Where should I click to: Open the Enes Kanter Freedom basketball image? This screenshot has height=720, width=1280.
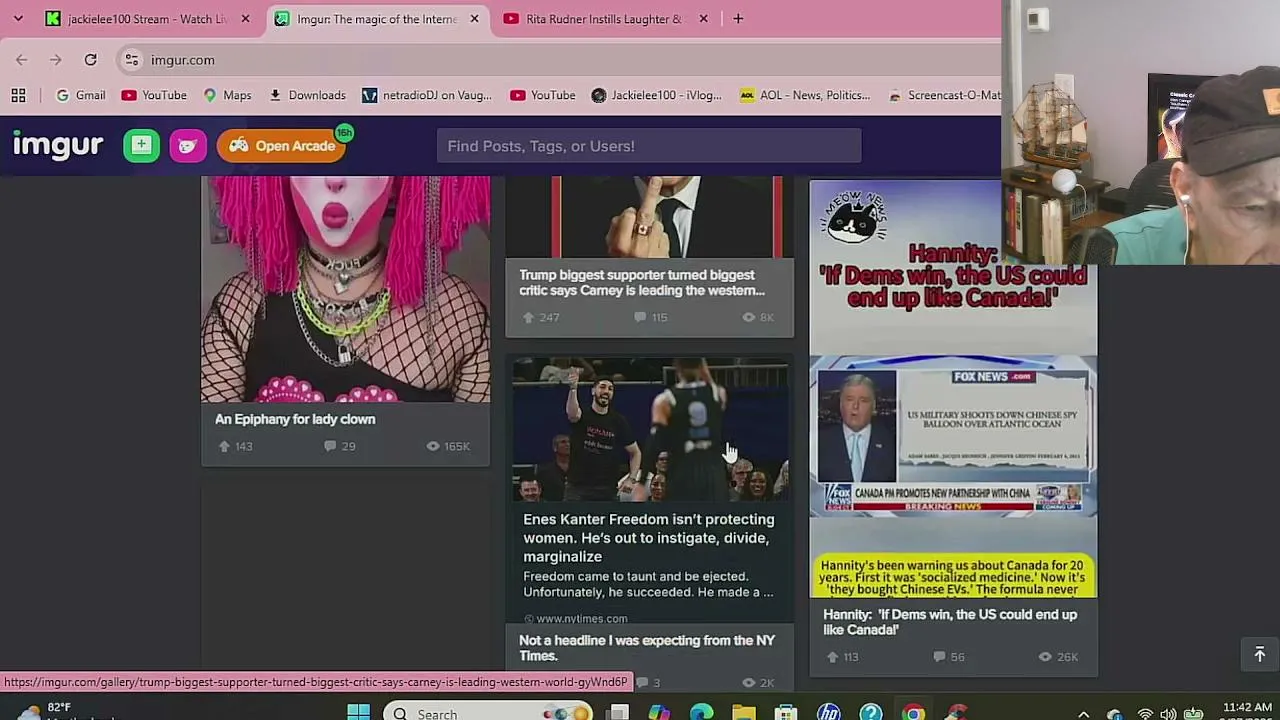[x=650, y=429]
